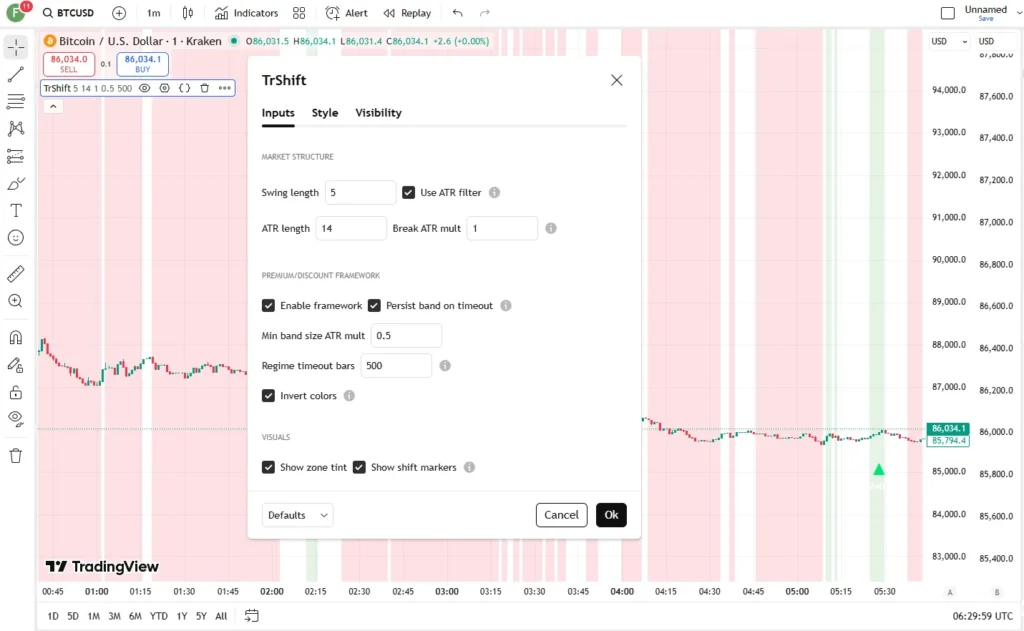Switch to the Visibility tab

[378, 113]
